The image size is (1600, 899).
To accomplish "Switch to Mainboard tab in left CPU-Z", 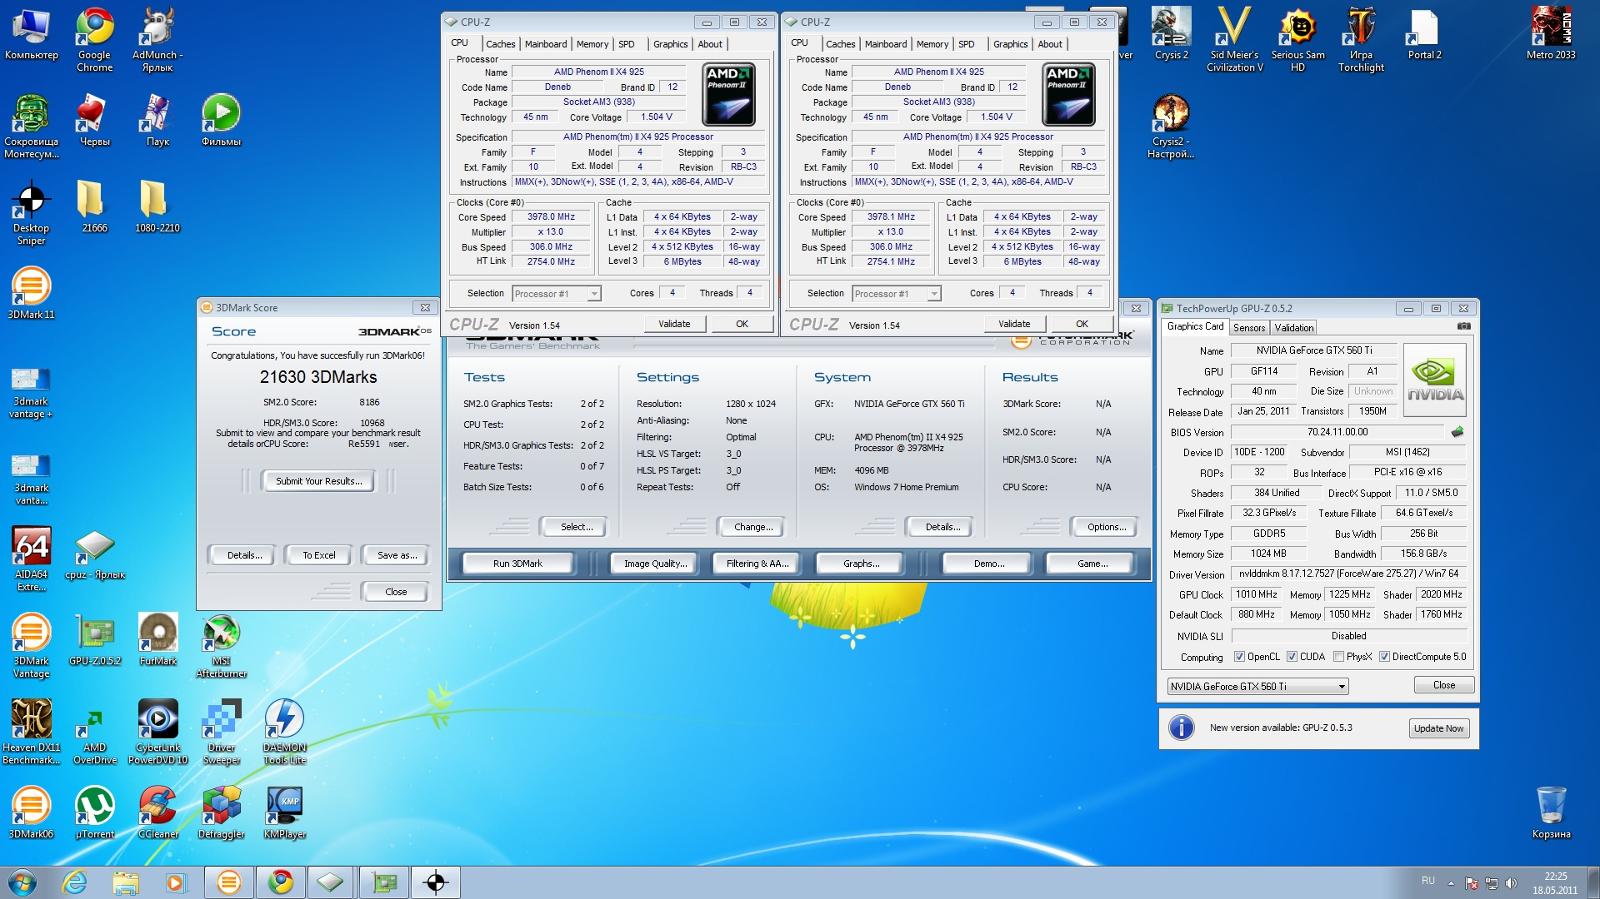I will pyautogui.click(x=546, y=44).
